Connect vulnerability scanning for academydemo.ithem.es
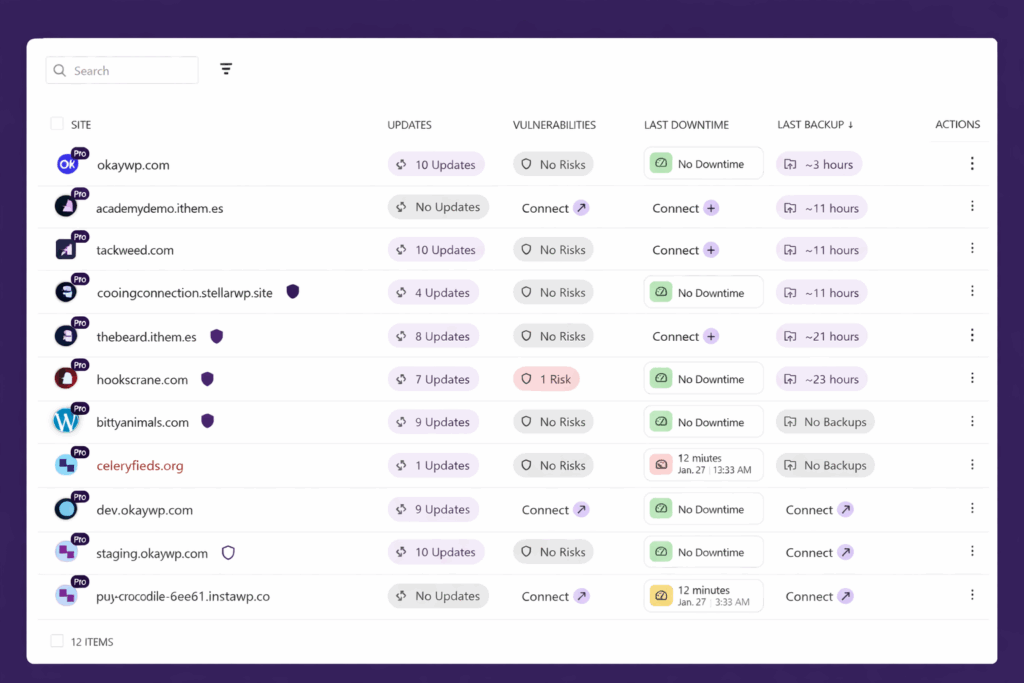Viewport: 1024px width, 683px height. (554, 207)
